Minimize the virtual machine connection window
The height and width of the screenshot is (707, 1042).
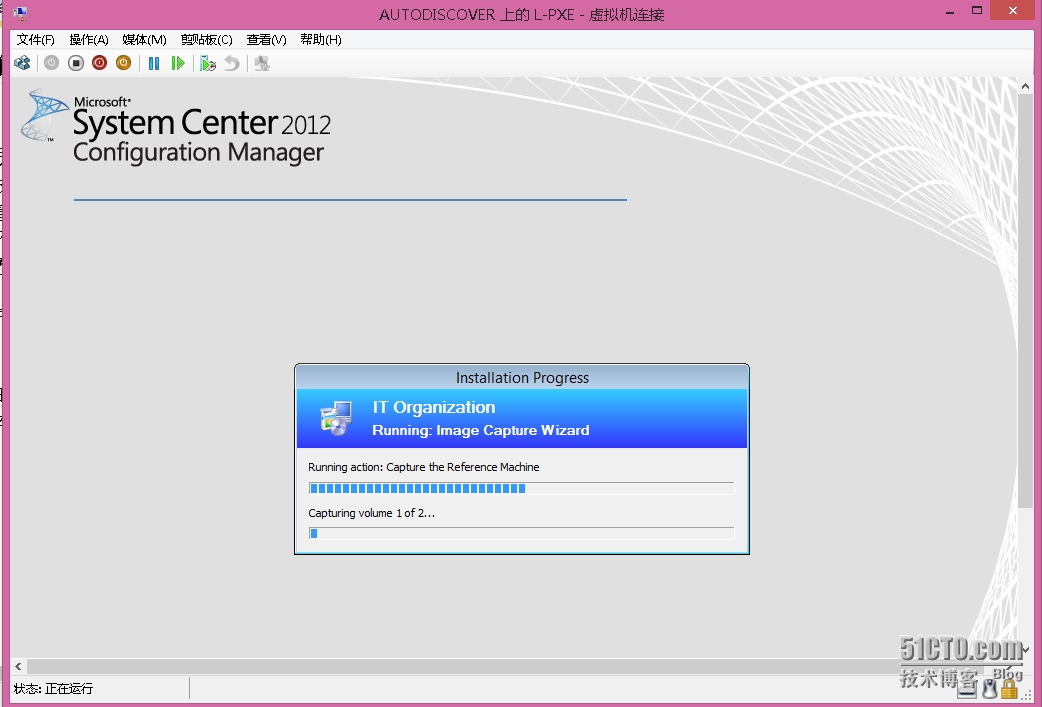(x=950, y=11)
